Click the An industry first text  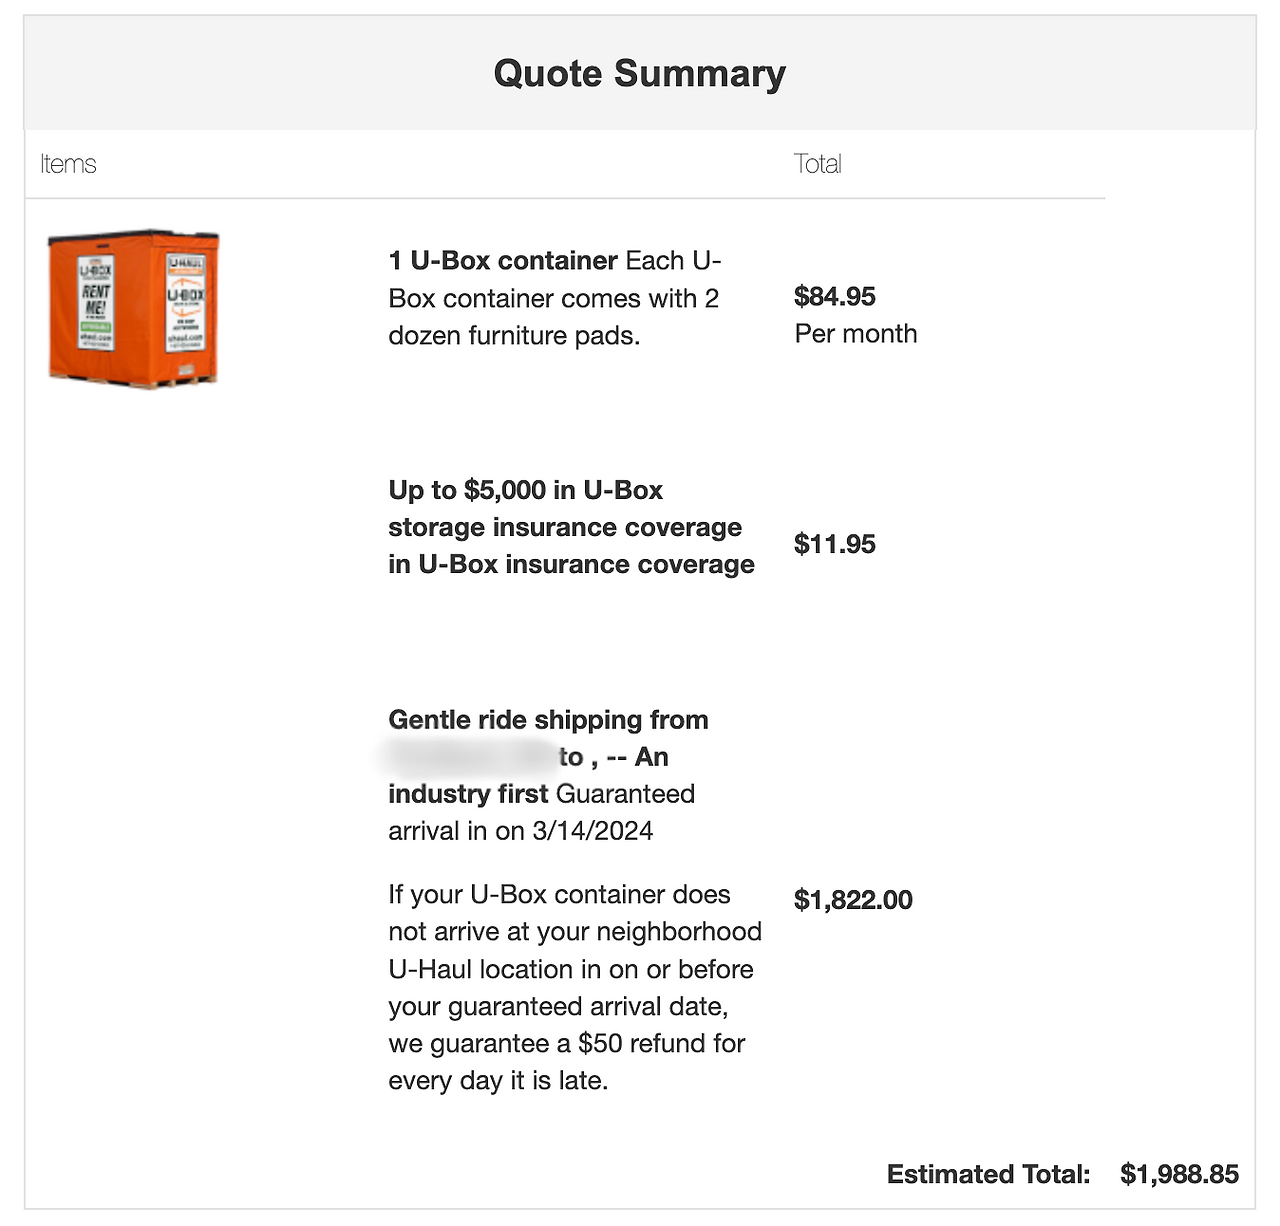(x=467, y=794)
